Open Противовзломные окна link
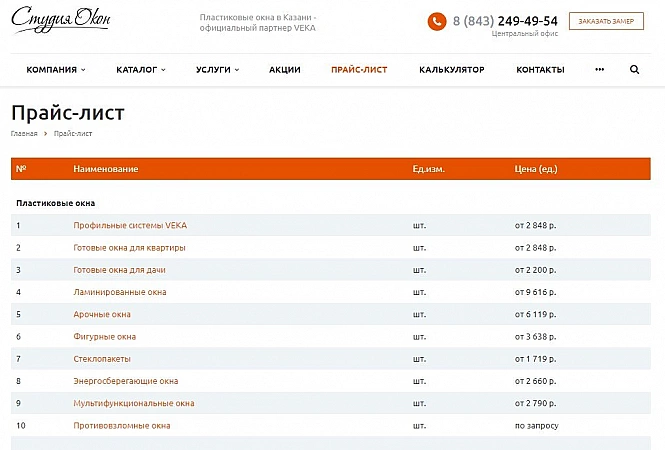 coord(122,425)
